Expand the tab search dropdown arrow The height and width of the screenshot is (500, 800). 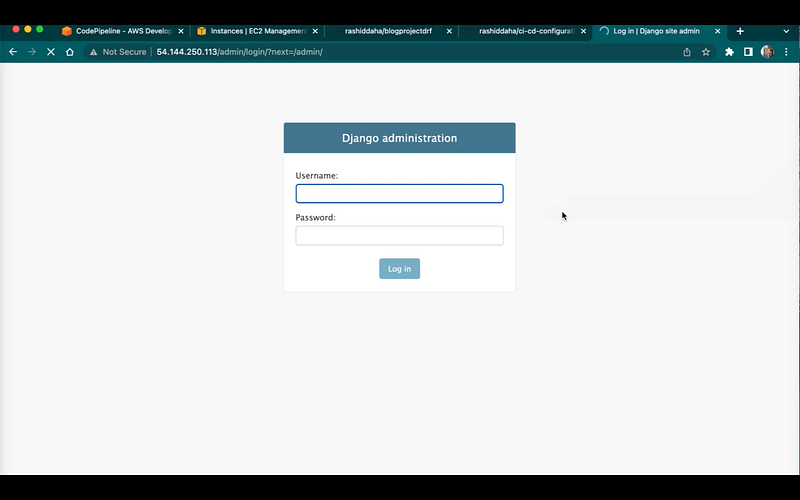[x=786, y=31]
